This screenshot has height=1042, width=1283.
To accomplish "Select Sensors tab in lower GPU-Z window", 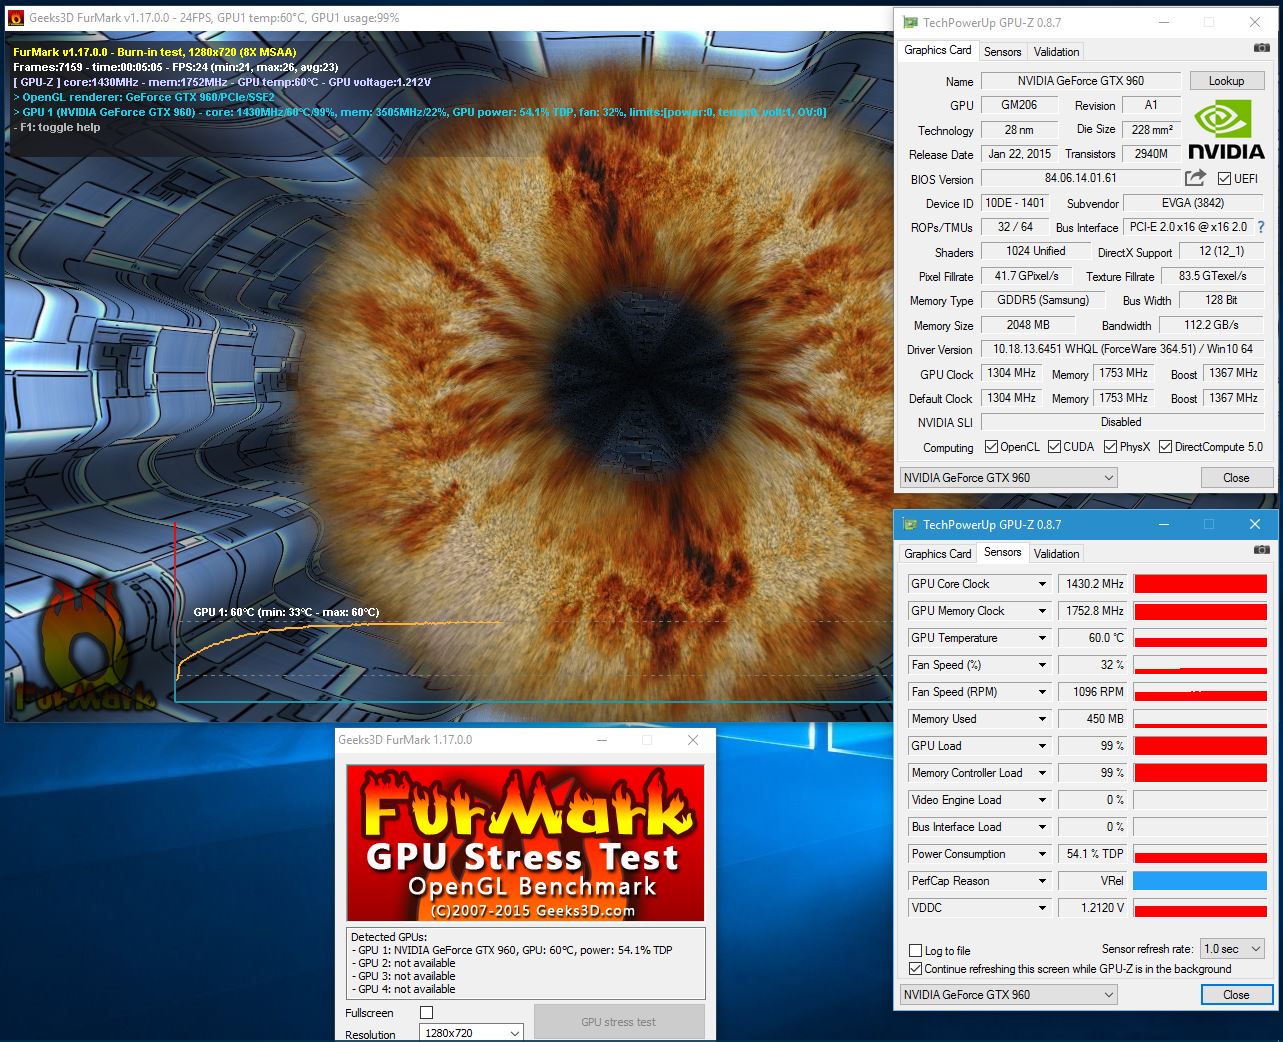I will [1003, 552].
